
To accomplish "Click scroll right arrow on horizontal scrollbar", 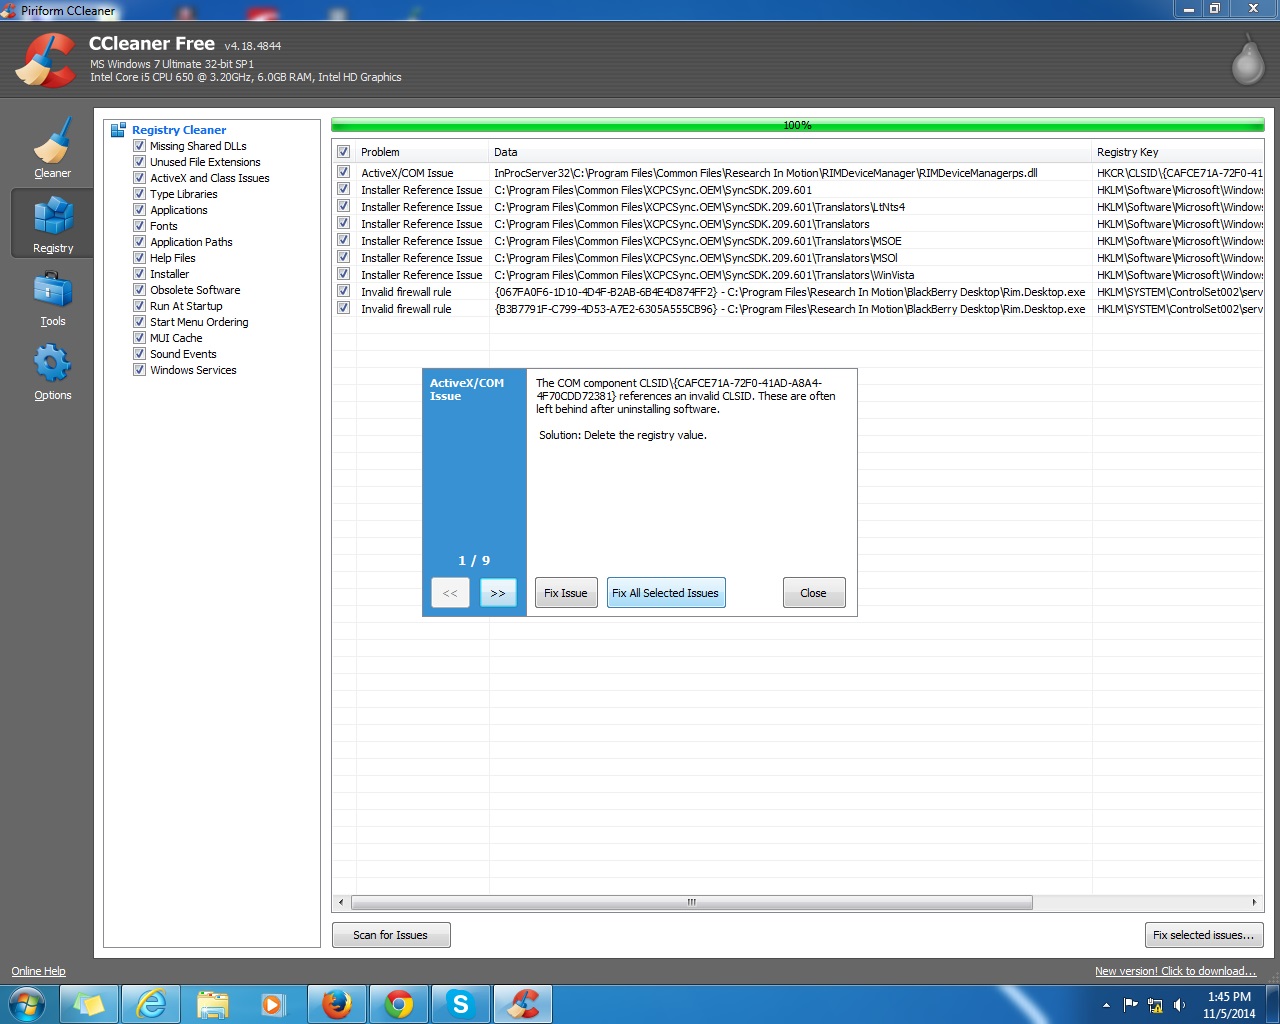I will [1254, 902].
